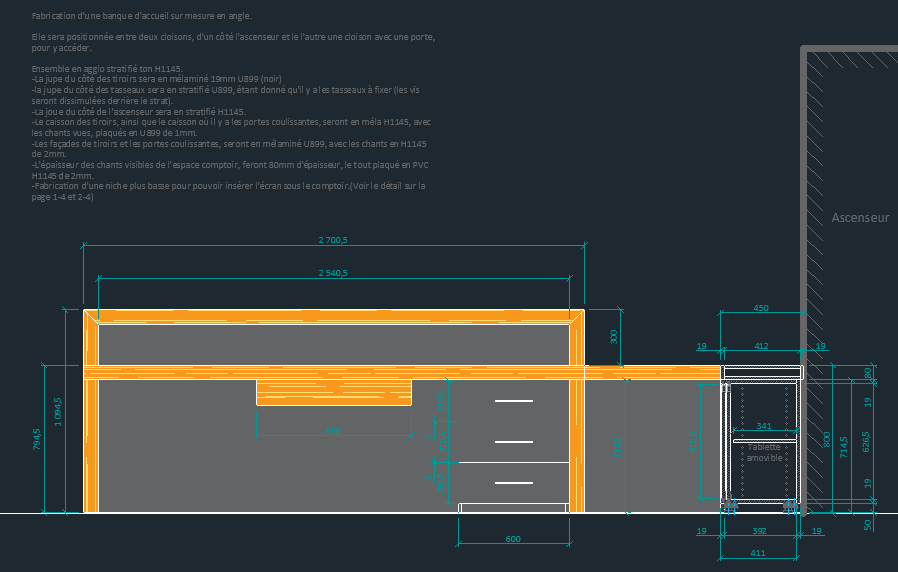Click the 412 dimension text
Image resolution: width=898 pixels, height=572 pixels.
tap(761, 346)
